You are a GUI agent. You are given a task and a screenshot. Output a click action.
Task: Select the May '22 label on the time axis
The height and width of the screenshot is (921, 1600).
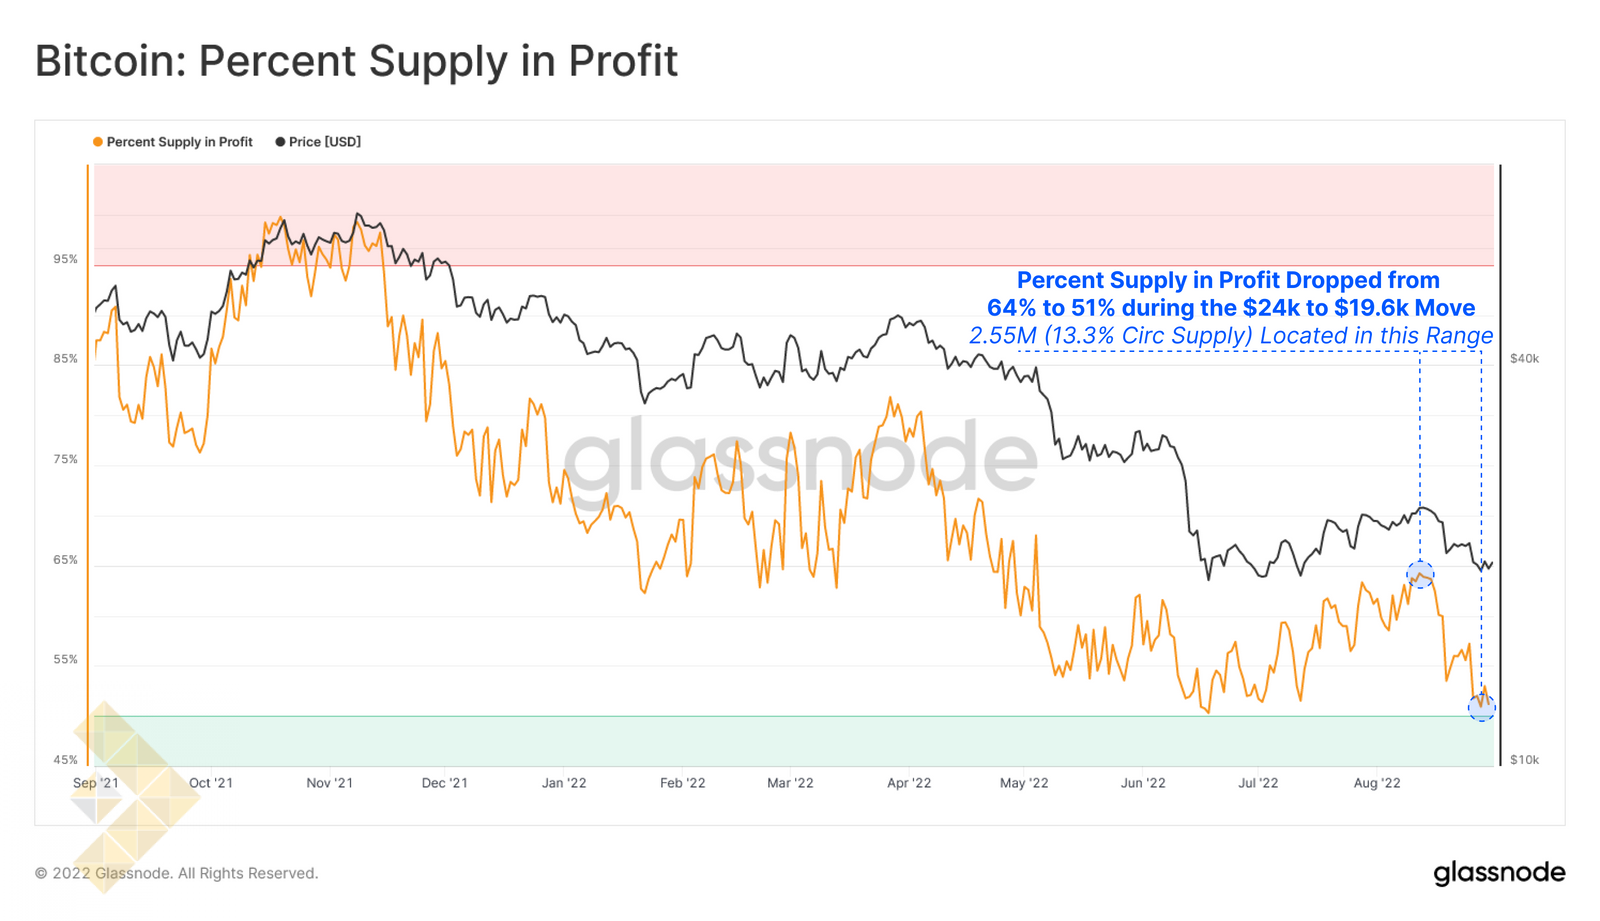[x=1024, y=783]
